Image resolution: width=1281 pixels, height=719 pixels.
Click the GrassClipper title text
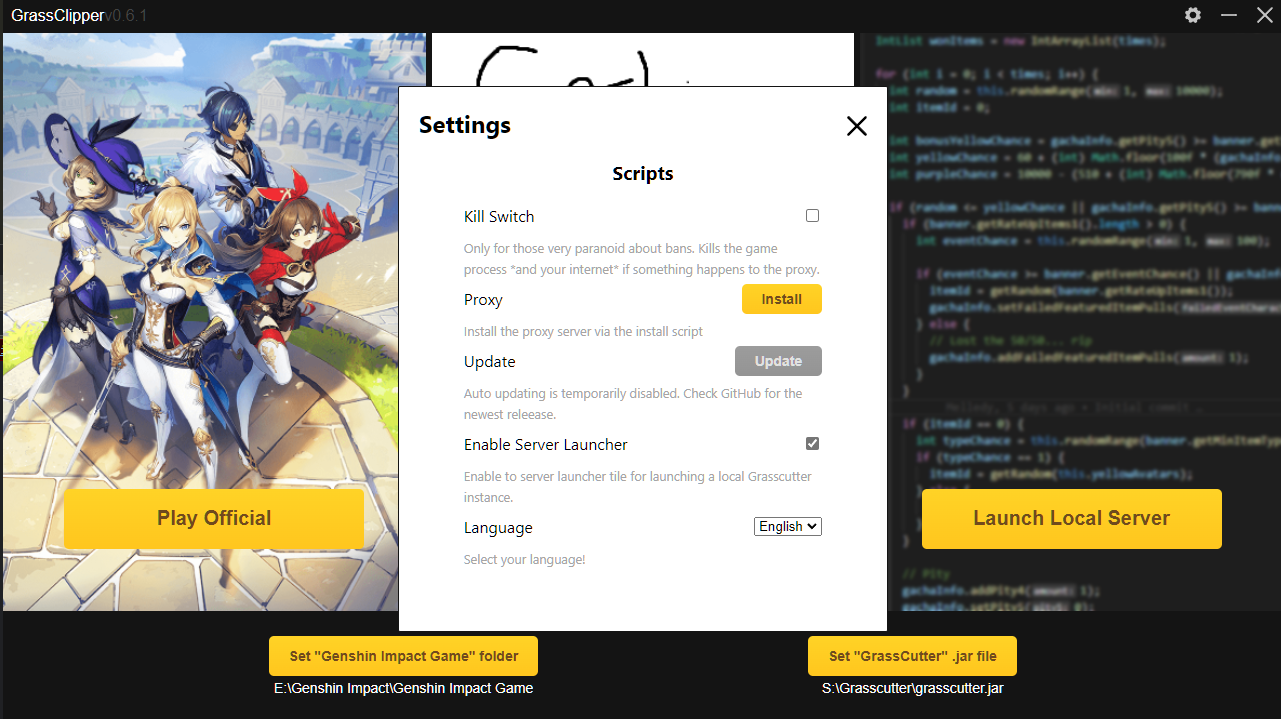click(x=58, y=15)
